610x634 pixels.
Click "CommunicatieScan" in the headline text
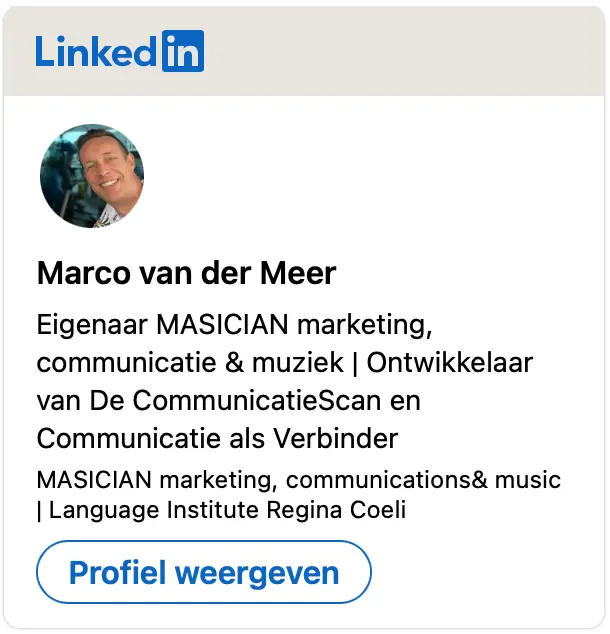pos(257,400)
